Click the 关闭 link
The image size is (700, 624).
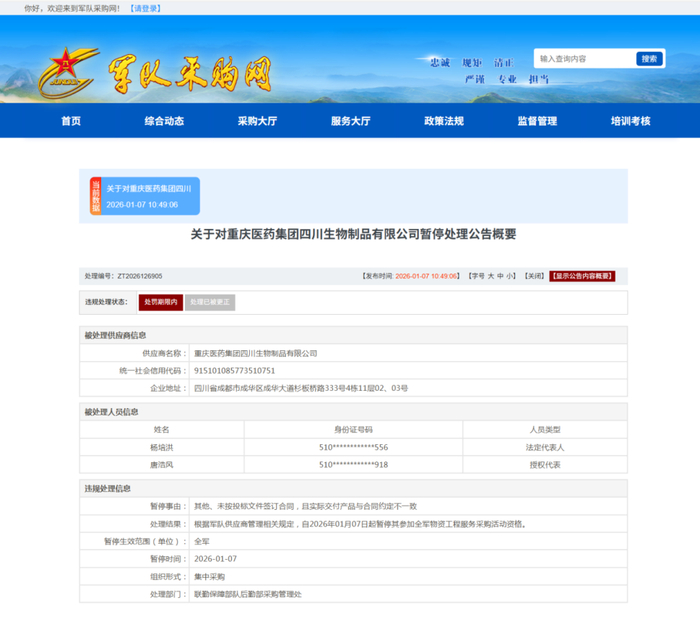pos(534,276)
